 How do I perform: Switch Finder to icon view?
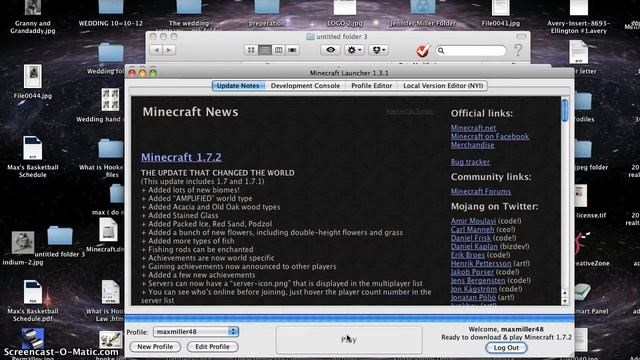click(251, 50)
